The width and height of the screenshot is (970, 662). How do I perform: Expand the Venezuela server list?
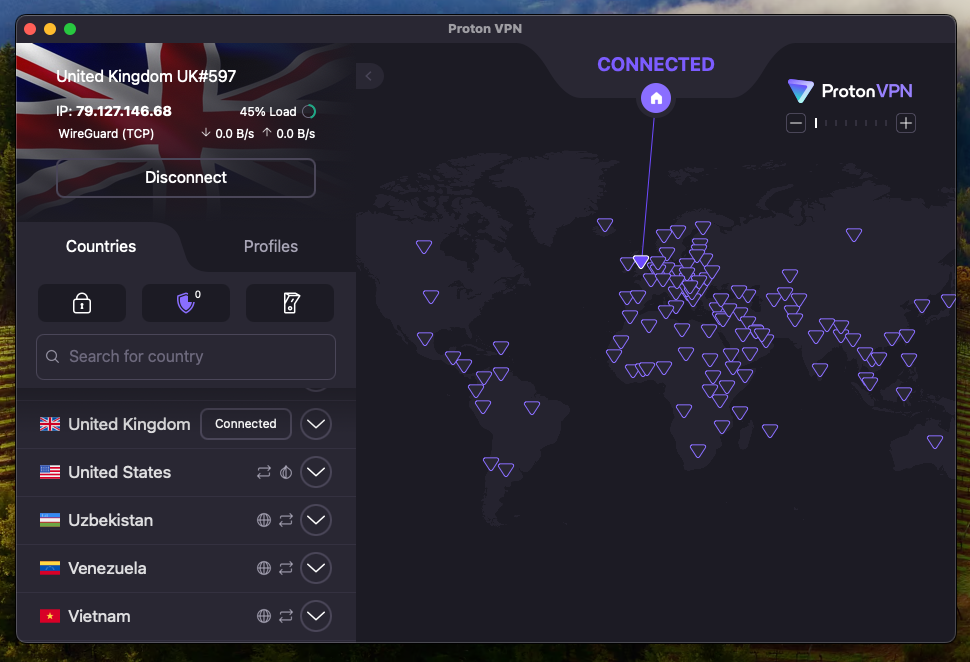pos(315,568)
